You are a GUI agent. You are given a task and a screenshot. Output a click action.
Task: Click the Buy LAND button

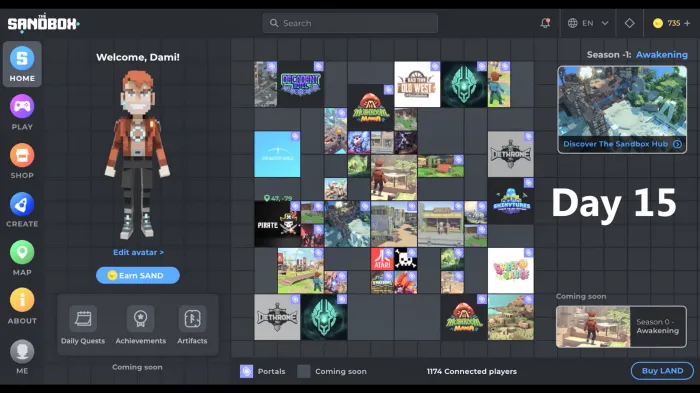(662, 371)
